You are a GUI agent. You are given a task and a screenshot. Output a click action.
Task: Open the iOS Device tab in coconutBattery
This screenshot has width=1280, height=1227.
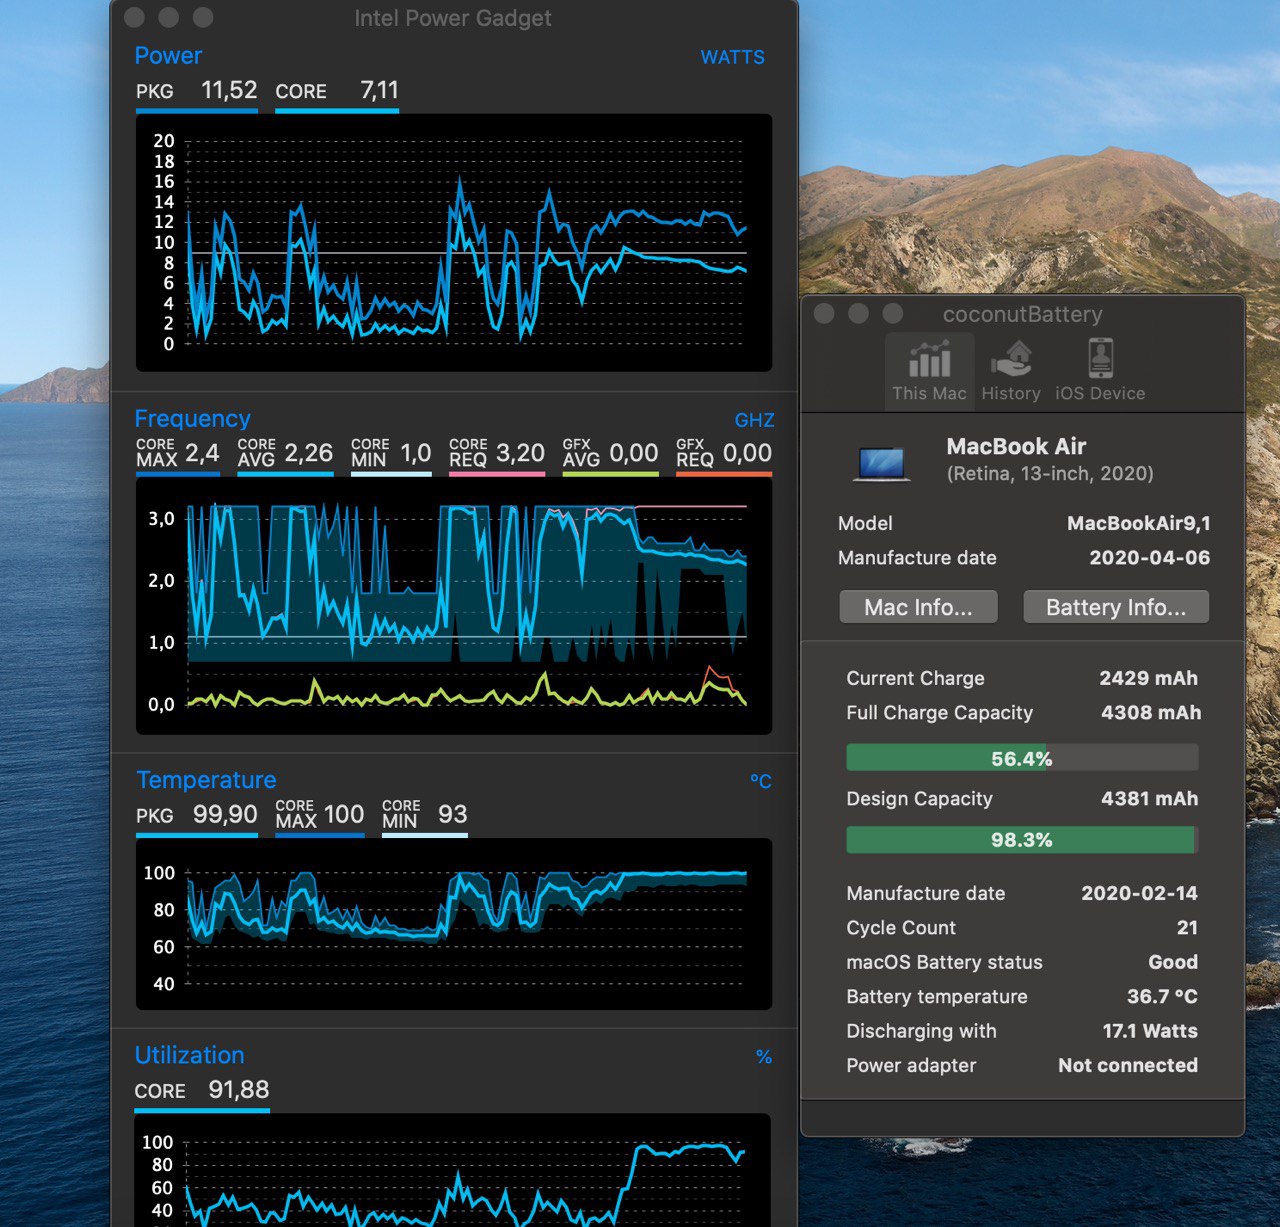pyautogui.click(x=1100, y=371)
